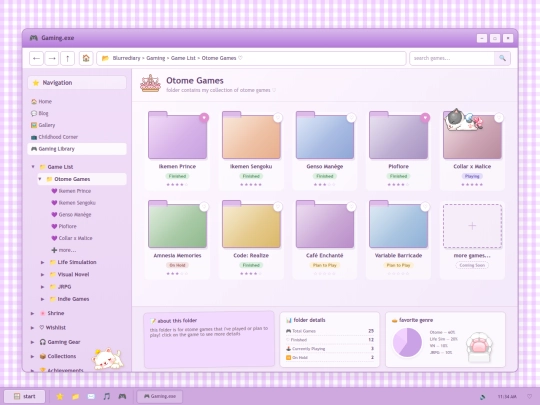
Task: Click the On Hold status badge
Action: coord(177,265)
